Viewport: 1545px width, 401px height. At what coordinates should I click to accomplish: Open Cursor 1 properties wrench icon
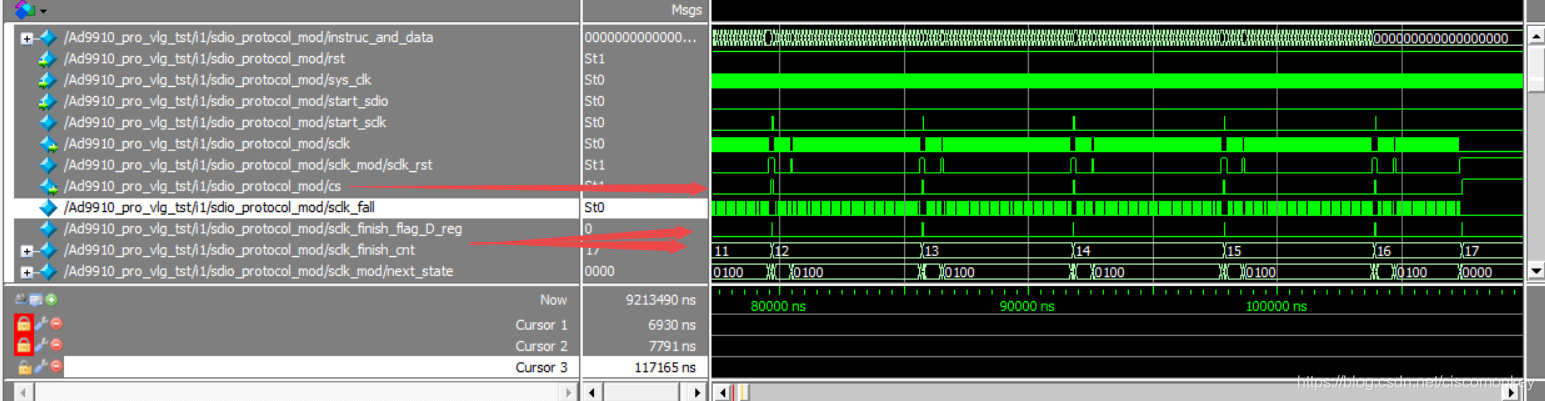[41, 324]
